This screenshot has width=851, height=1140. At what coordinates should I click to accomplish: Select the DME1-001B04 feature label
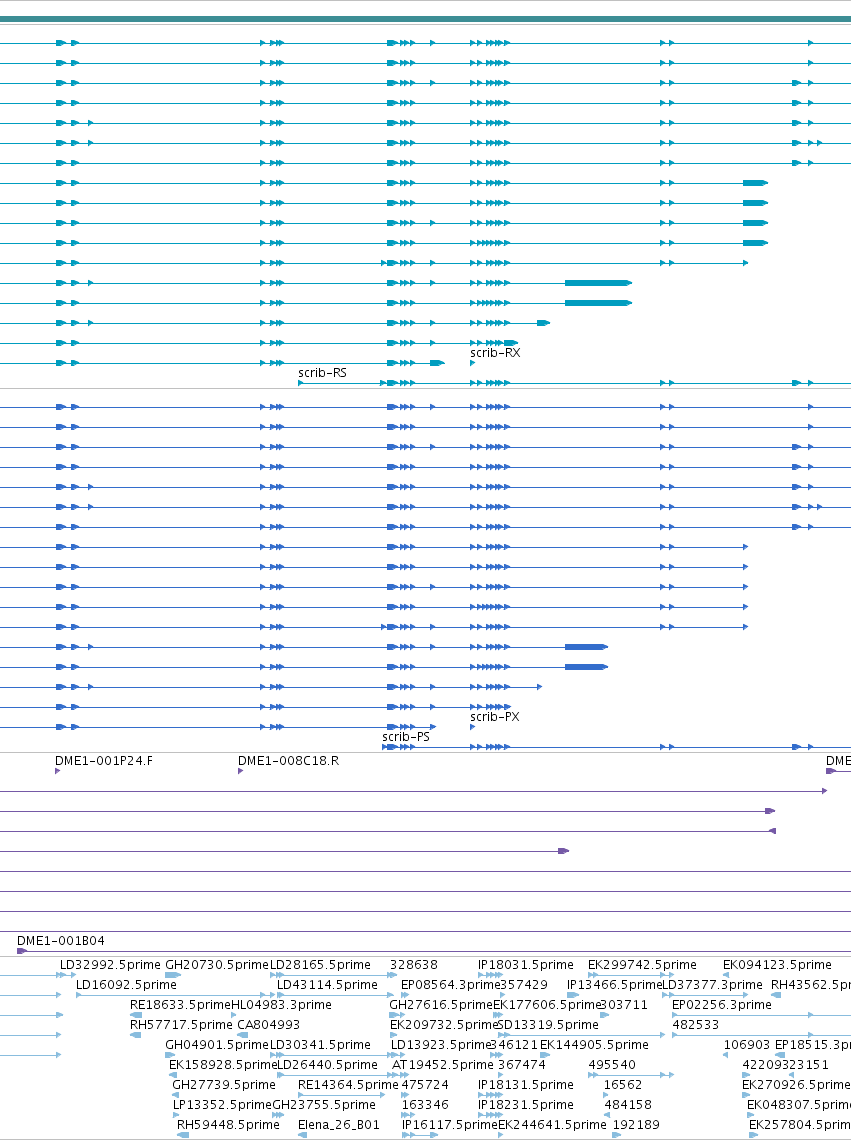coord(61,941)
